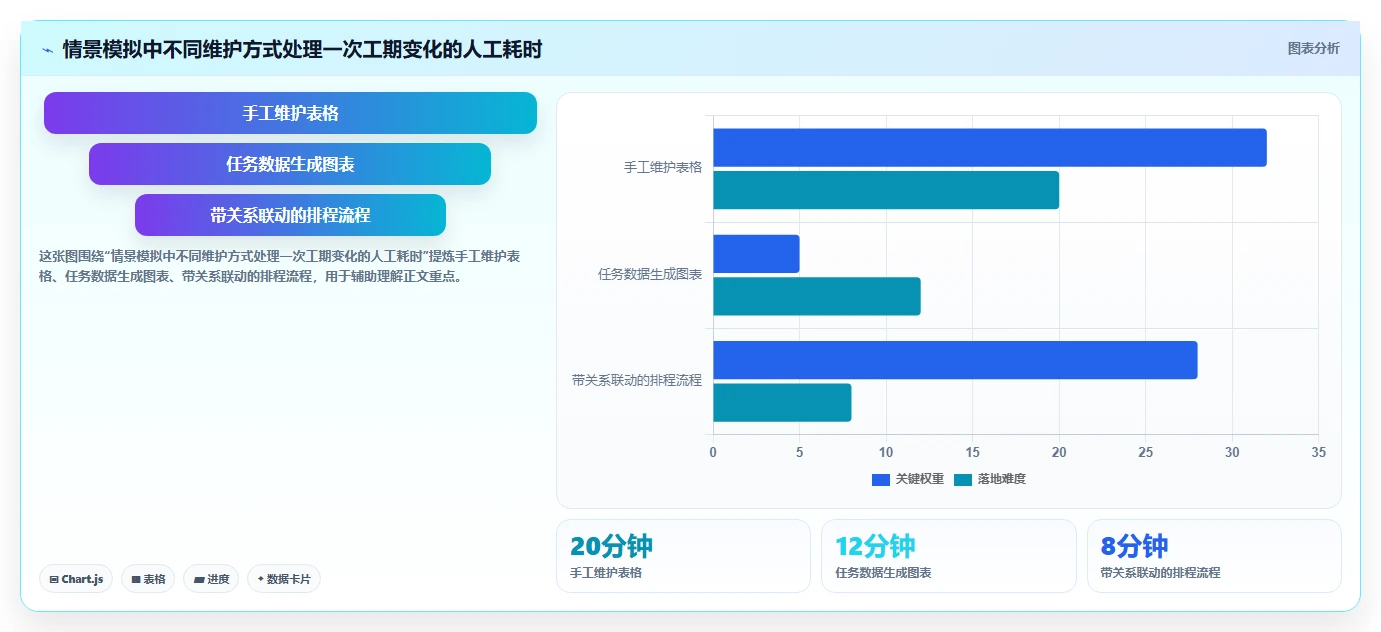The image size is (1381, 632).
Task: Select the 手工维护表格 gradient pill
Action: pyautogui.click(x=290, y=113)
